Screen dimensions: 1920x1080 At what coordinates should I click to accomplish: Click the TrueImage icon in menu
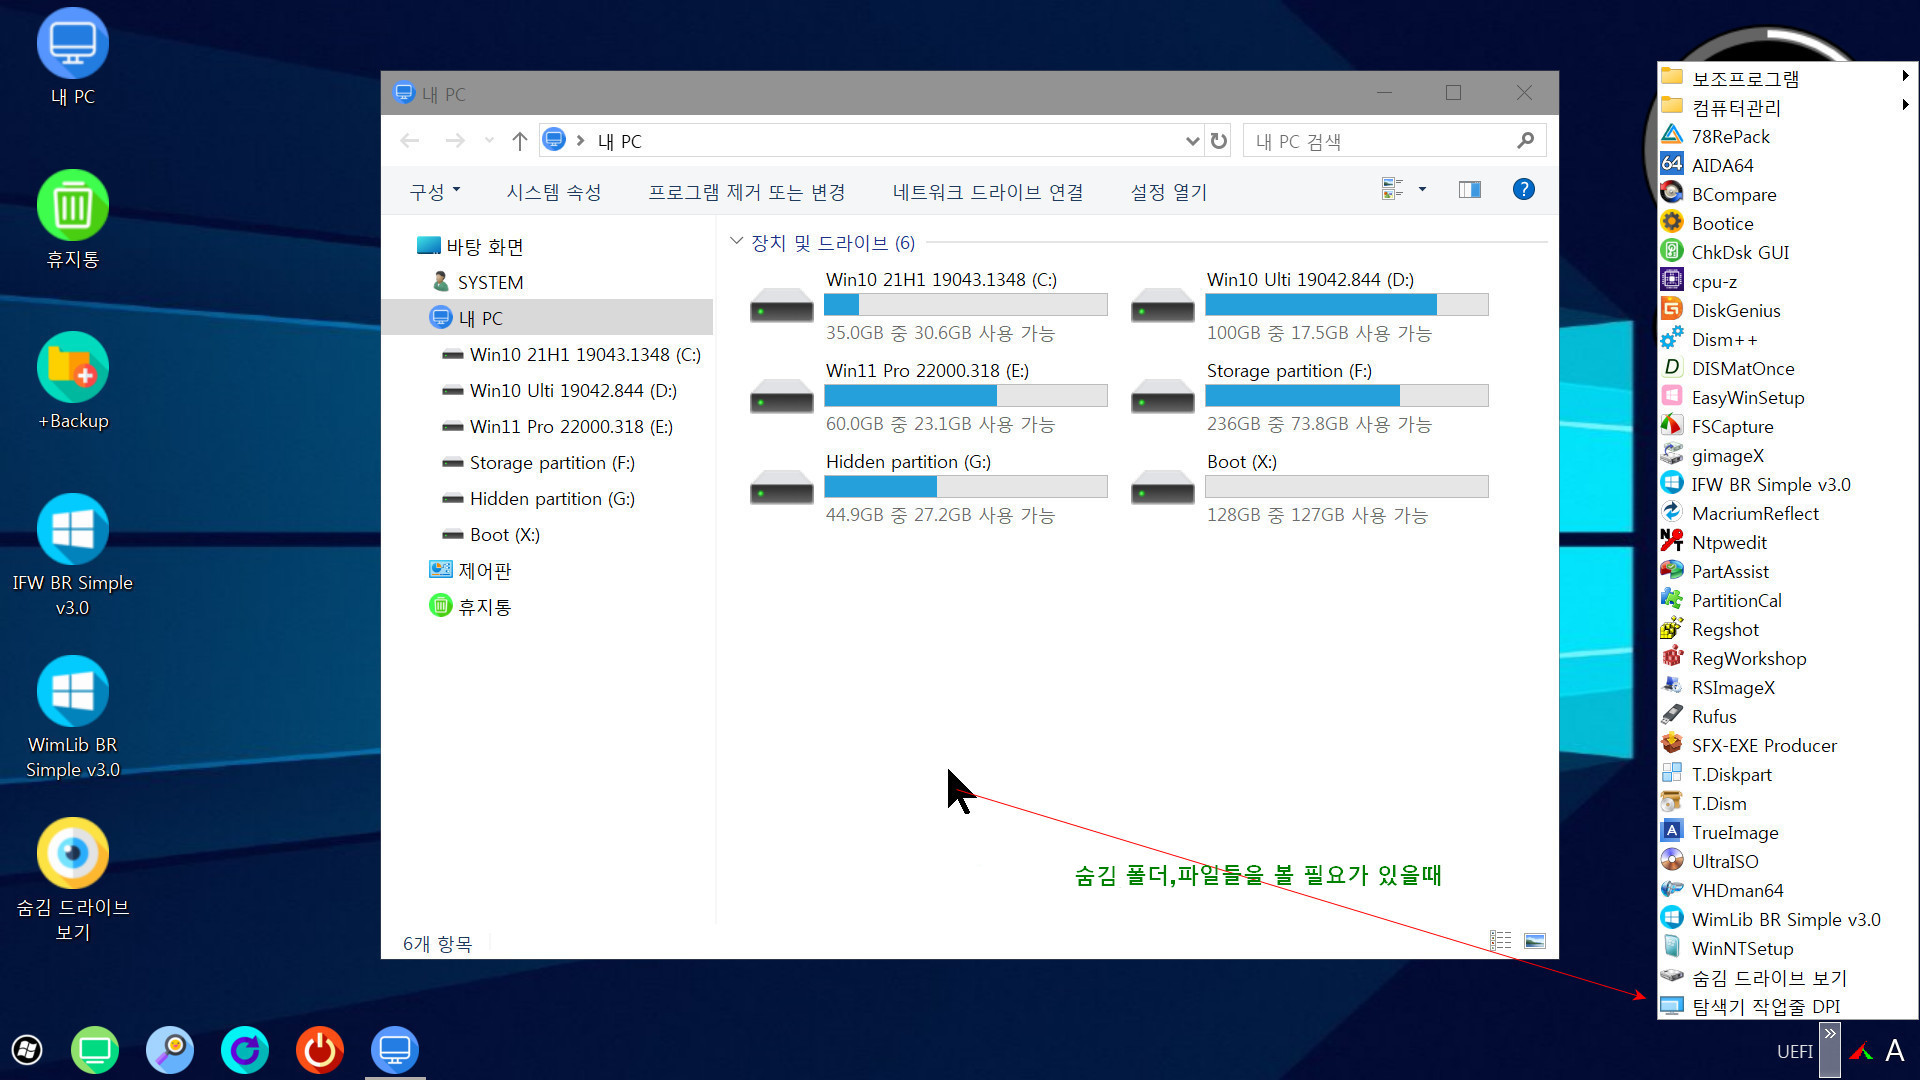(1672, 832)
